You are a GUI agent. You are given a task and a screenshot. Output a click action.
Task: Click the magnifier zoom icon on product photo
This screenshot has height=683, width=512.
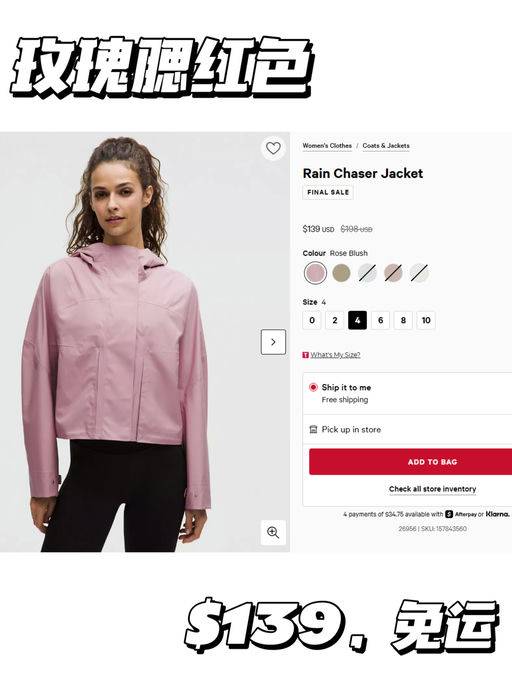coord(273,532)
